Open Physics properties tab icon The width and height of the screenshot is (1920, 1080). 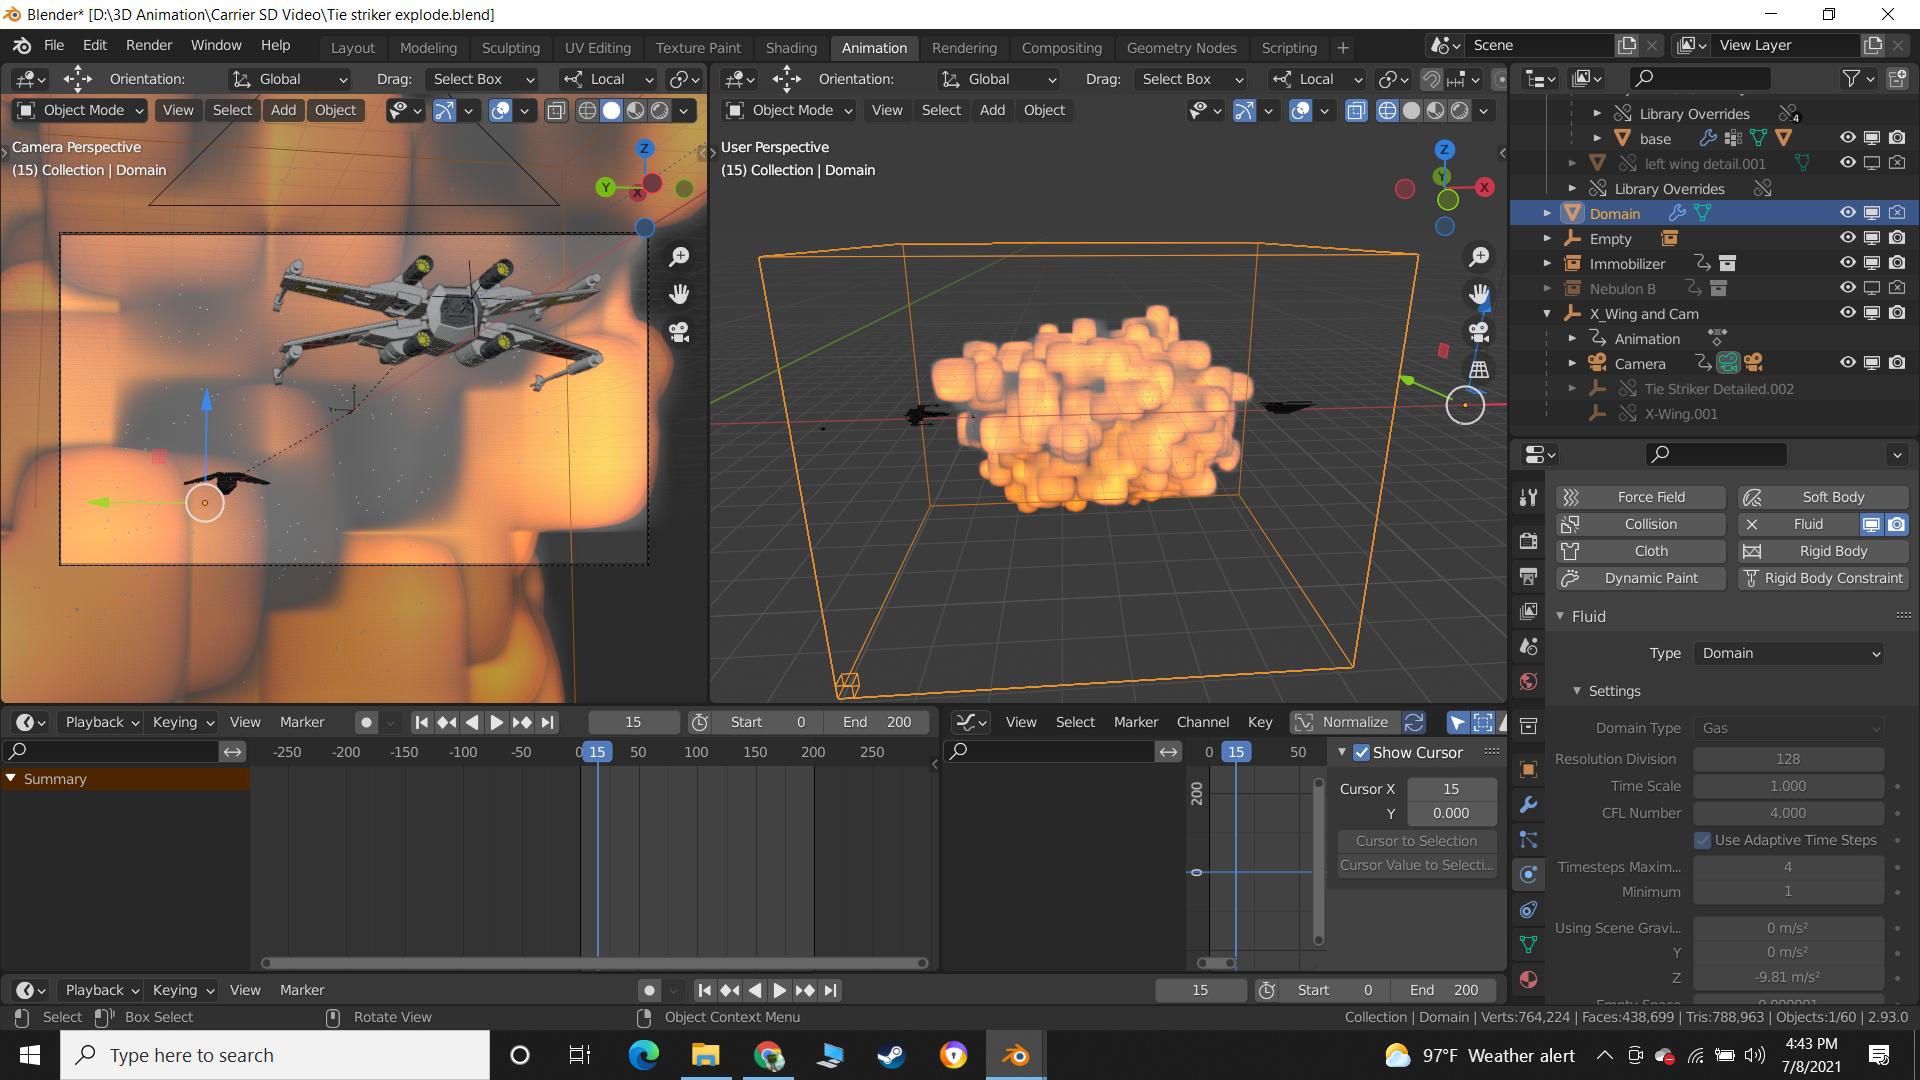[x=1528, y=874]
